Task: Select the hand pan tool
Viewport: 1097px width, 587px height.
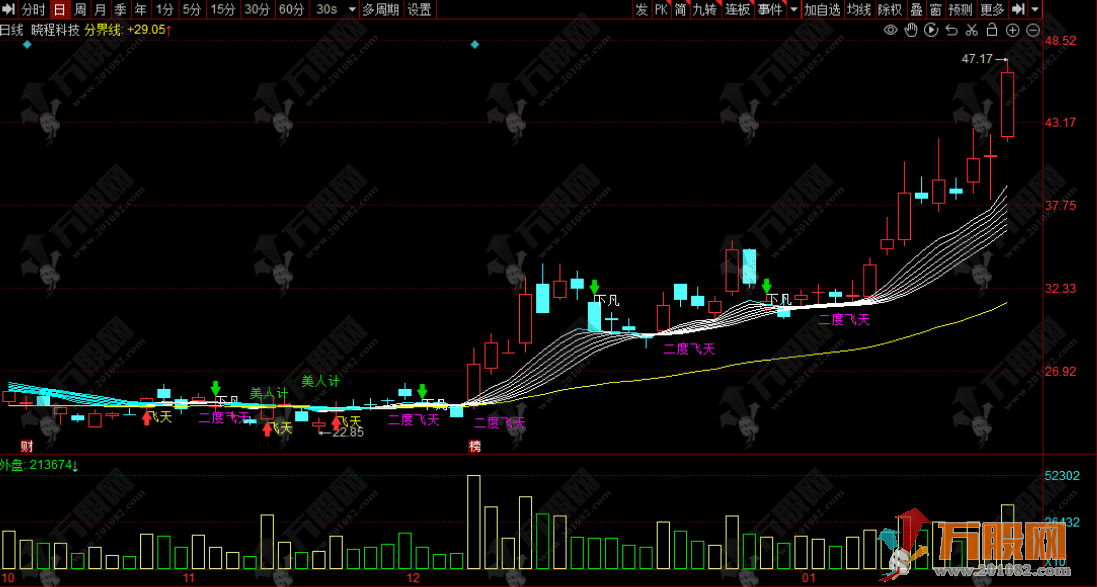Action: pyautogui.click(x=911, y=30)
